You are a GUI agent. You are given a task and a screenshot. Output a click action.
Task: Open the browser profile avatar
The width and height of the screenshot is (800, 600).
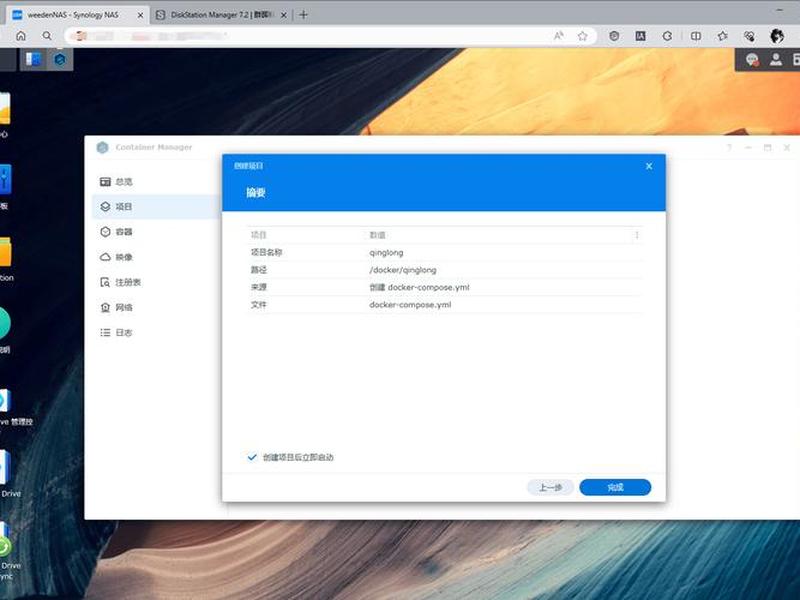point(777,36)
